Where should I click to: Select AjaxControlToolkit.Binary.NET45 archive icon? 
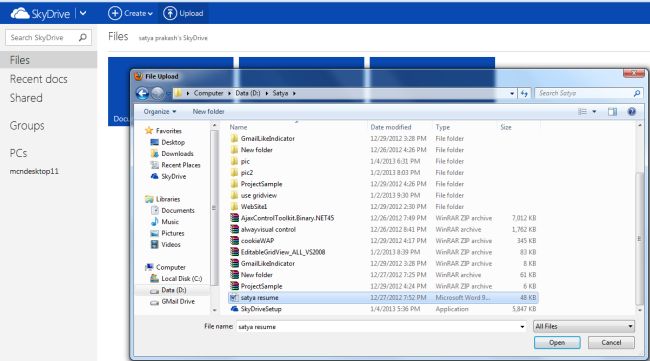pos(235,218)
